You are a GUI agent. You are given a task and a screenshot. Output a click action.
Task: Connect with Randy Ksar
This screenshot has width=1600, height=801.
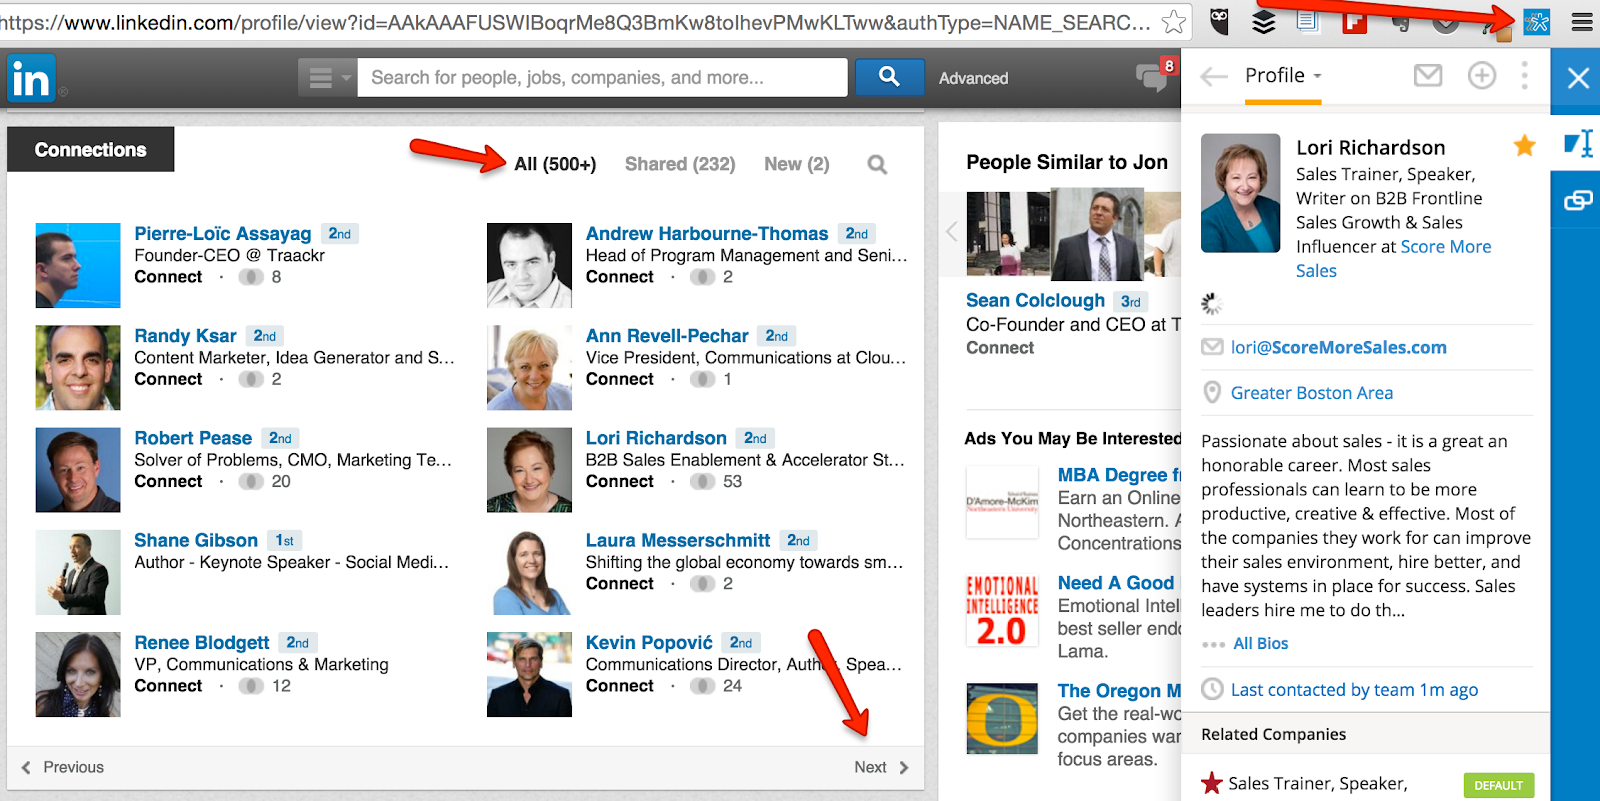pyautogui.click(x=168, y=379)
